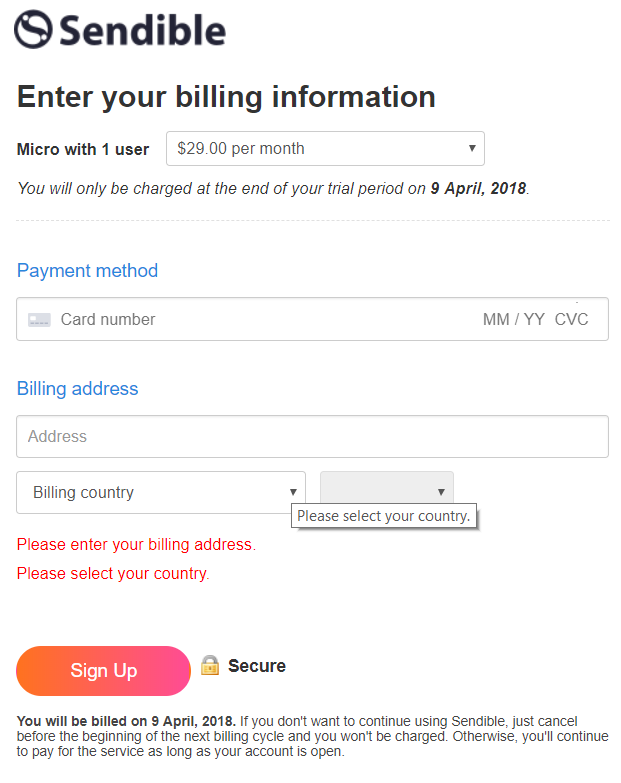Click the country tooltip popup
Viewport: 621px width, 783px height.
383,517
